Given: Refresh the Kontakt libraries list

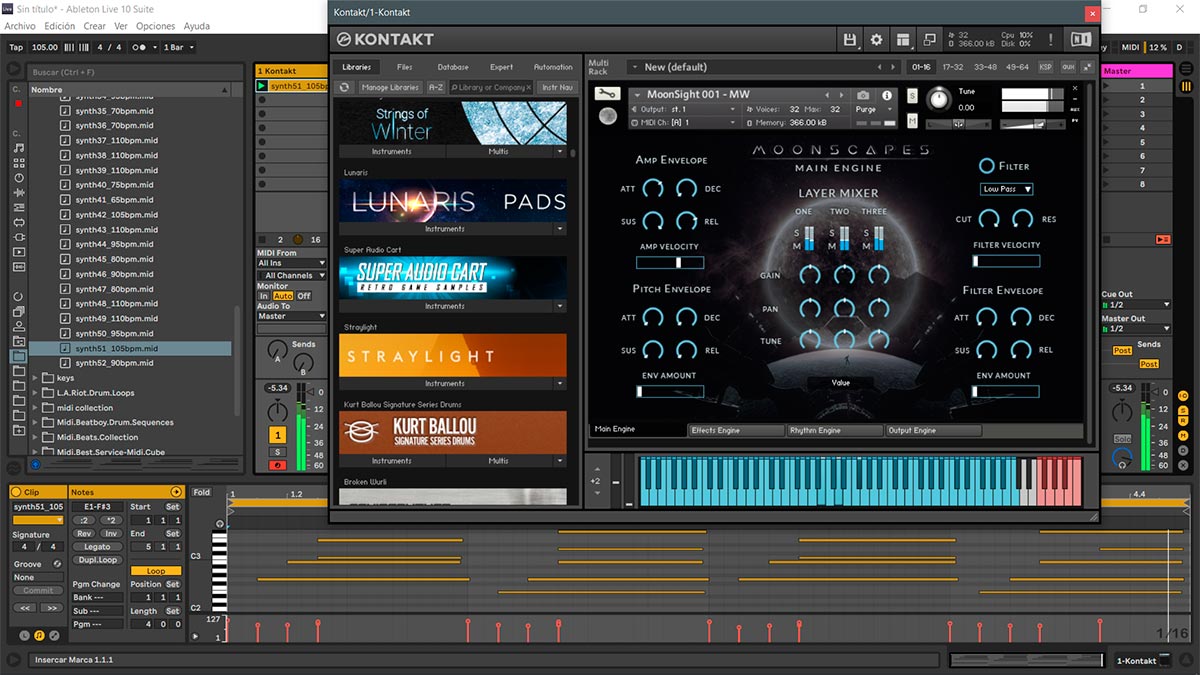Looking at the screenshot, I should pos(345,87).
